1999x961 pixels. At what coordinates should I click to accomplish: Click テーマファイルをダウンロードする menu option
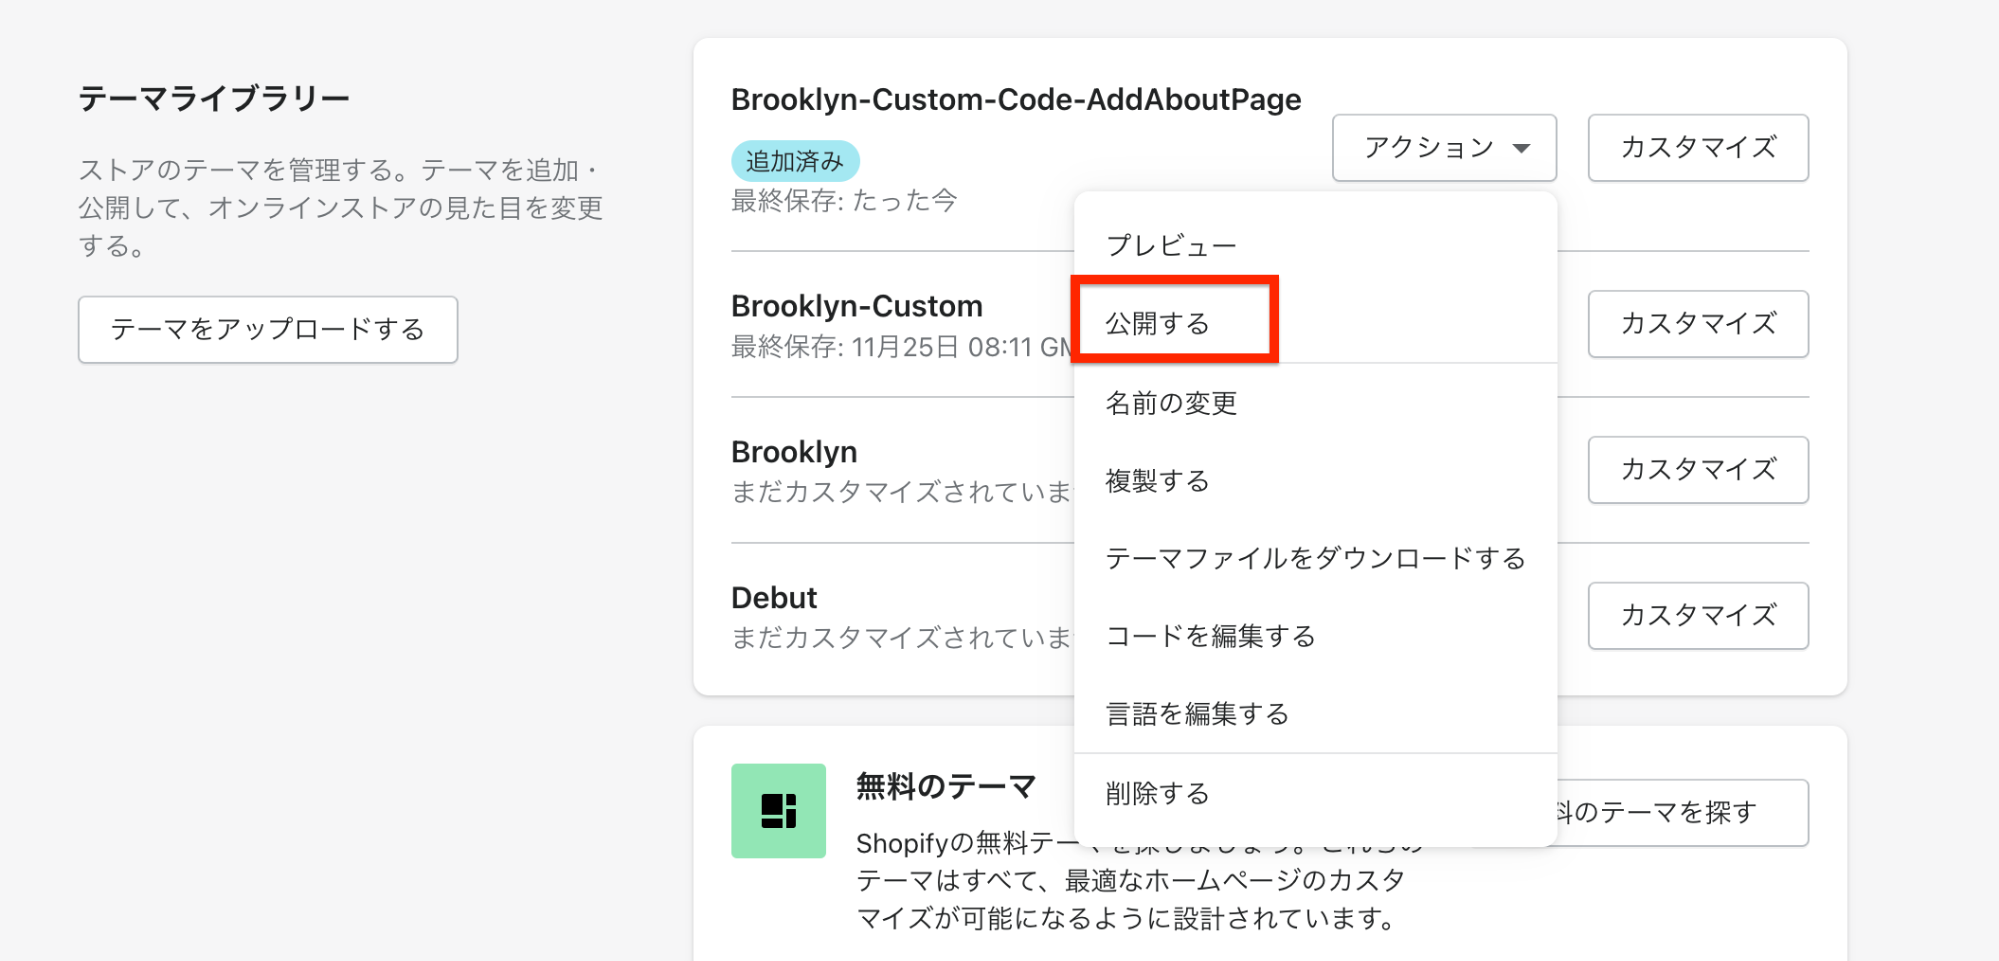tap(1315, 558)
